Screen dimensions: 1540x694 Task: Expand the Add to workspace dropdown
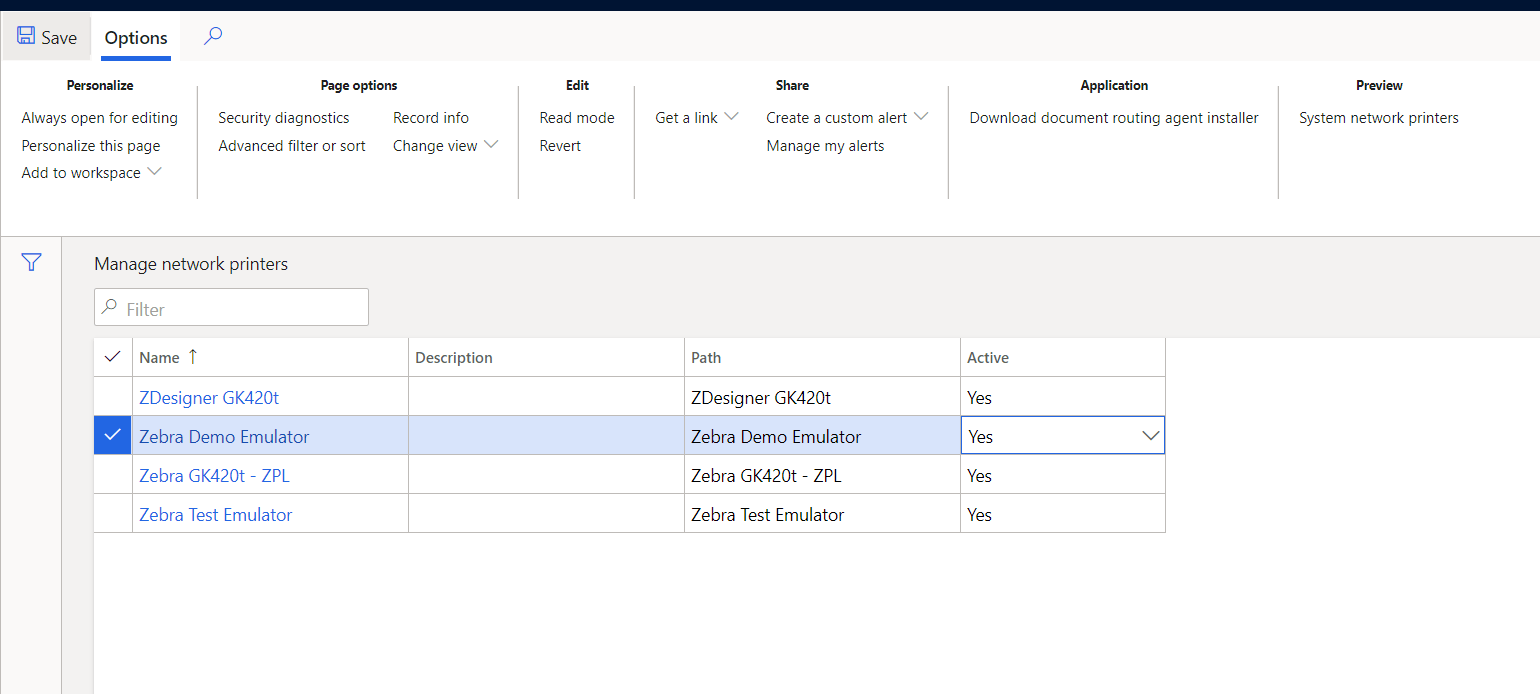click(x=154, y=171)
